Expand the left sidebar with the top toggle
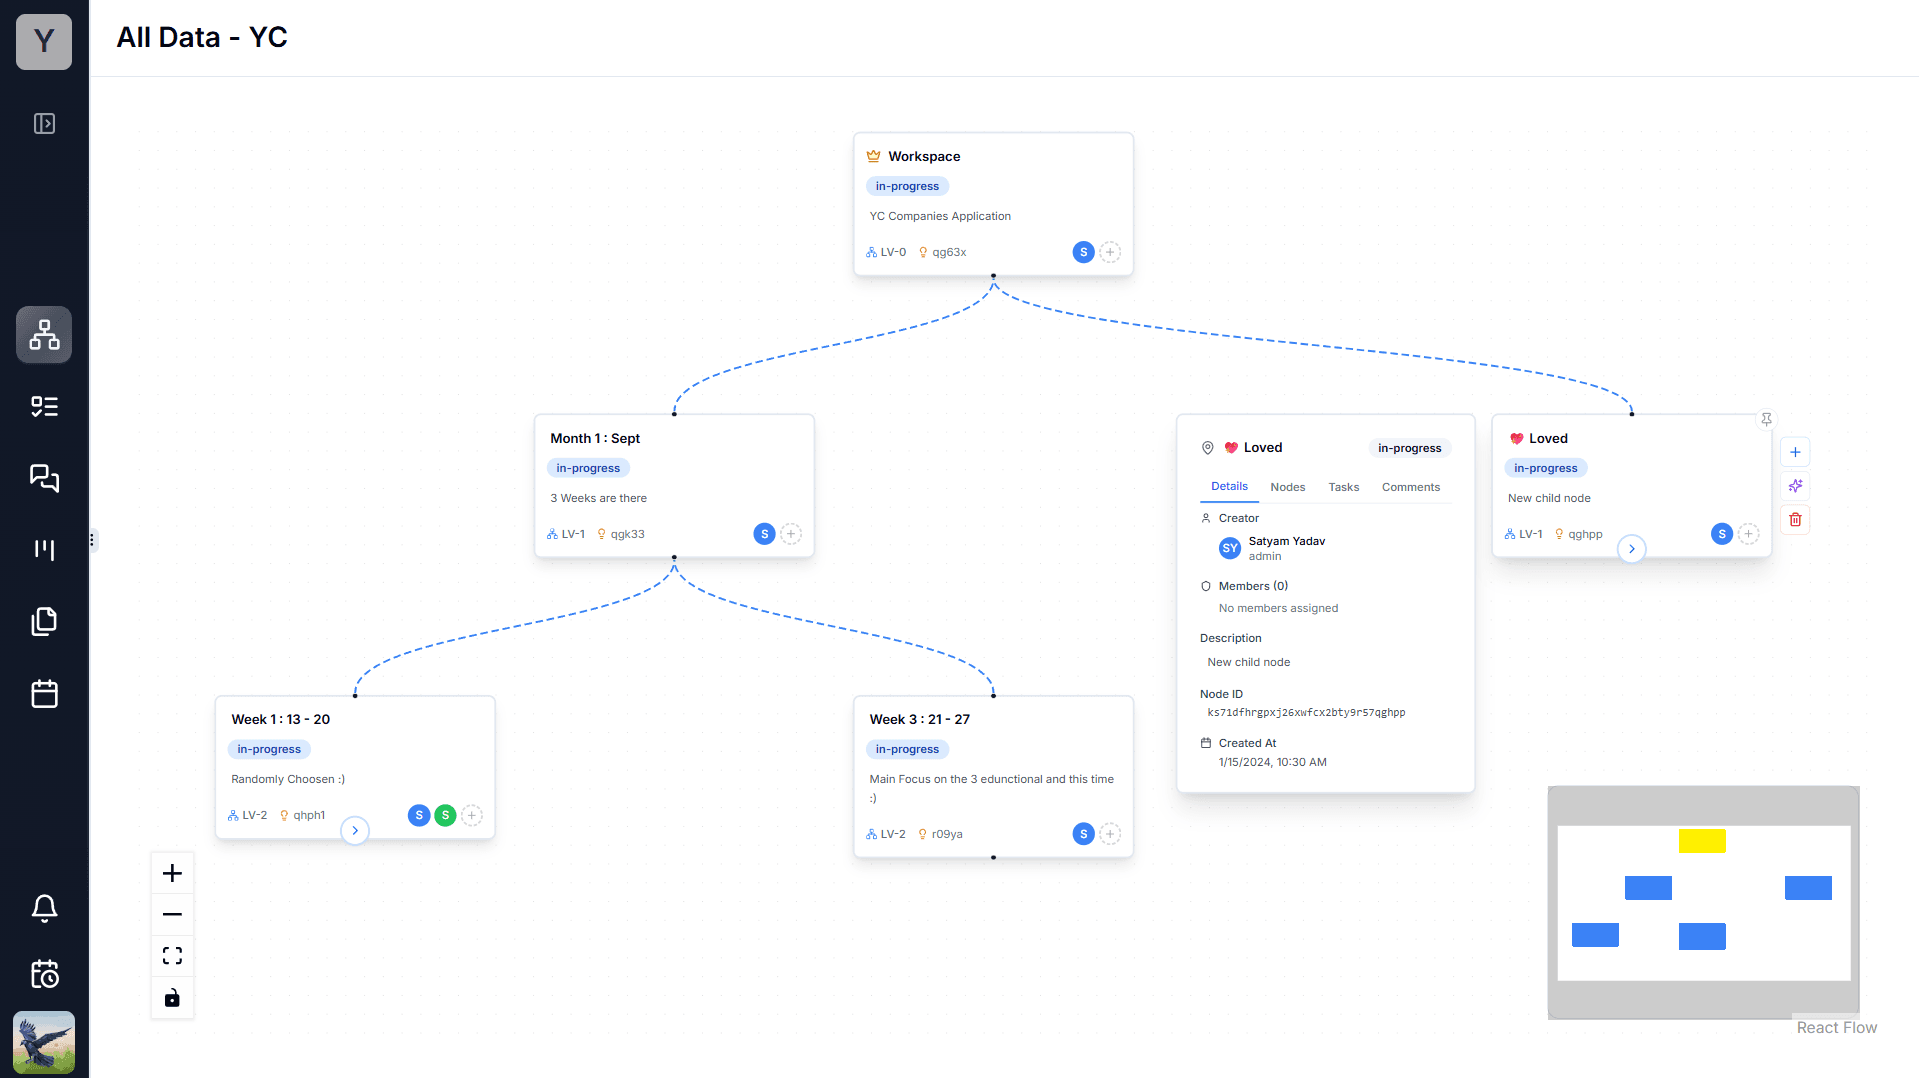This screenshot has width=1919, height=1078. 44,123
